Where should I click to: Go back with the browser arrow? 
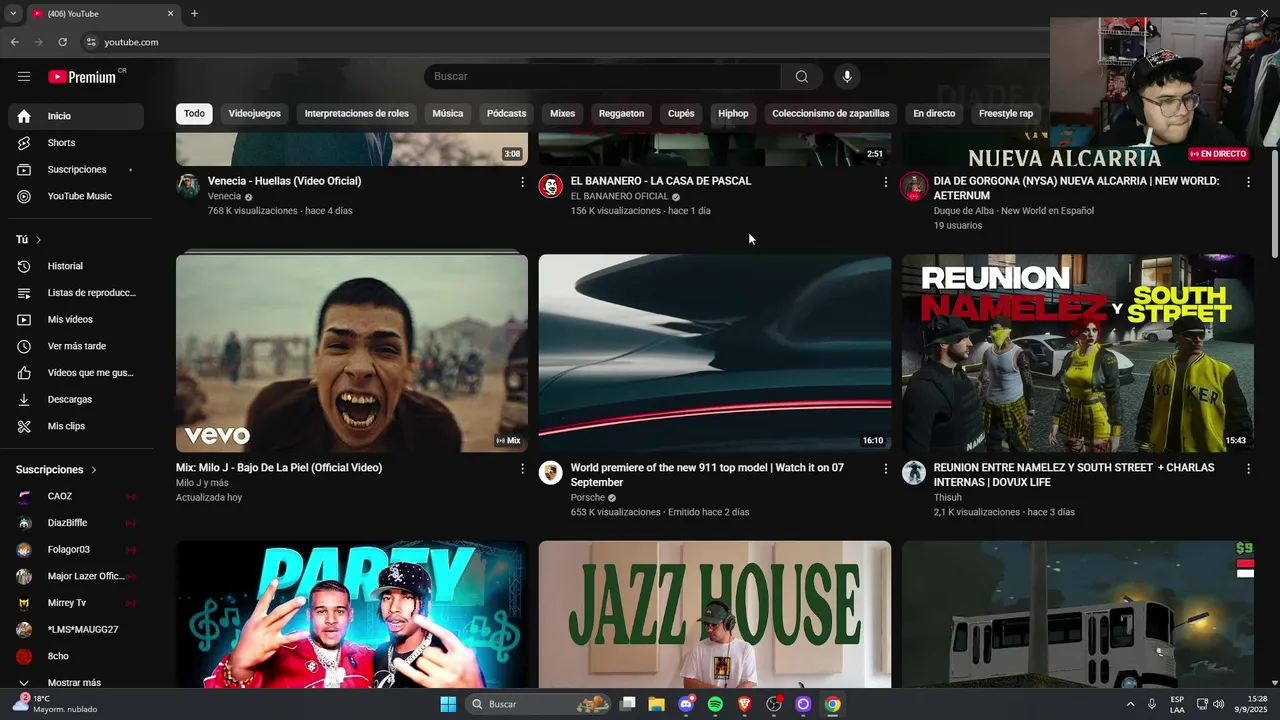pyautogui.click(x=14, y=42)
